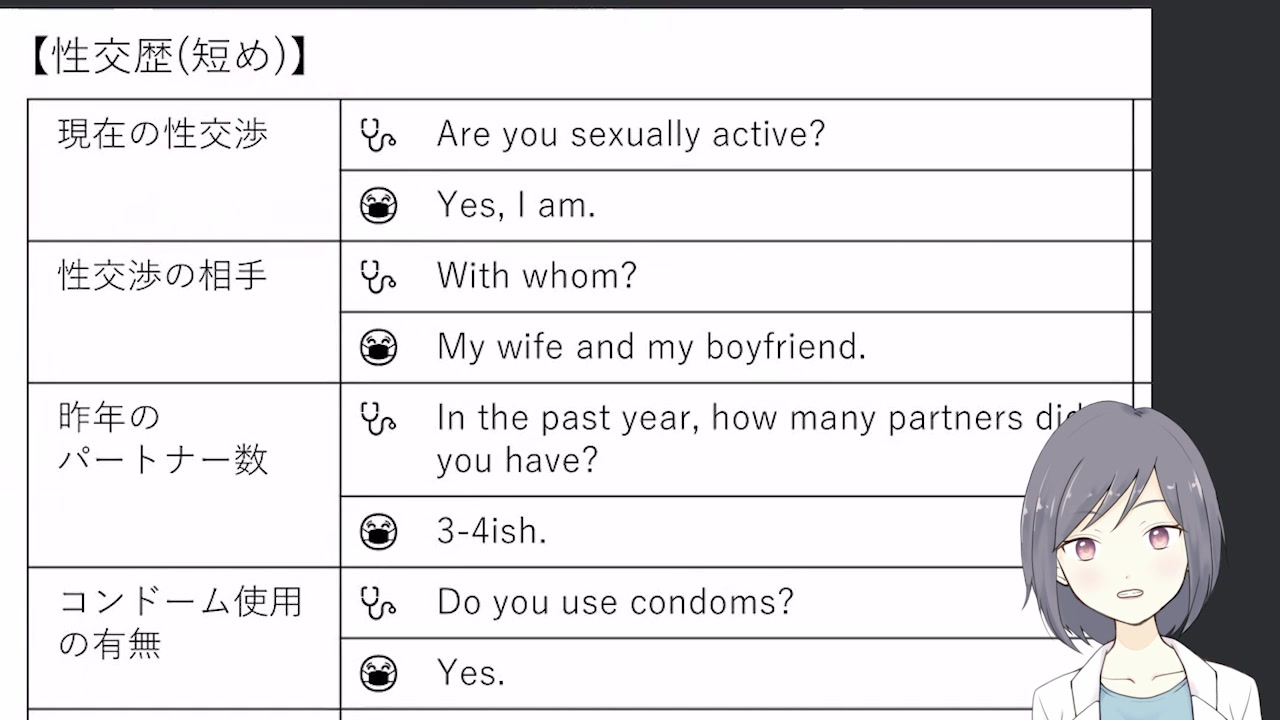This screenshot has height=720, width=1280.
Task: Select the masked face icon next to "3-4ish."
Action: click(378, 531)
